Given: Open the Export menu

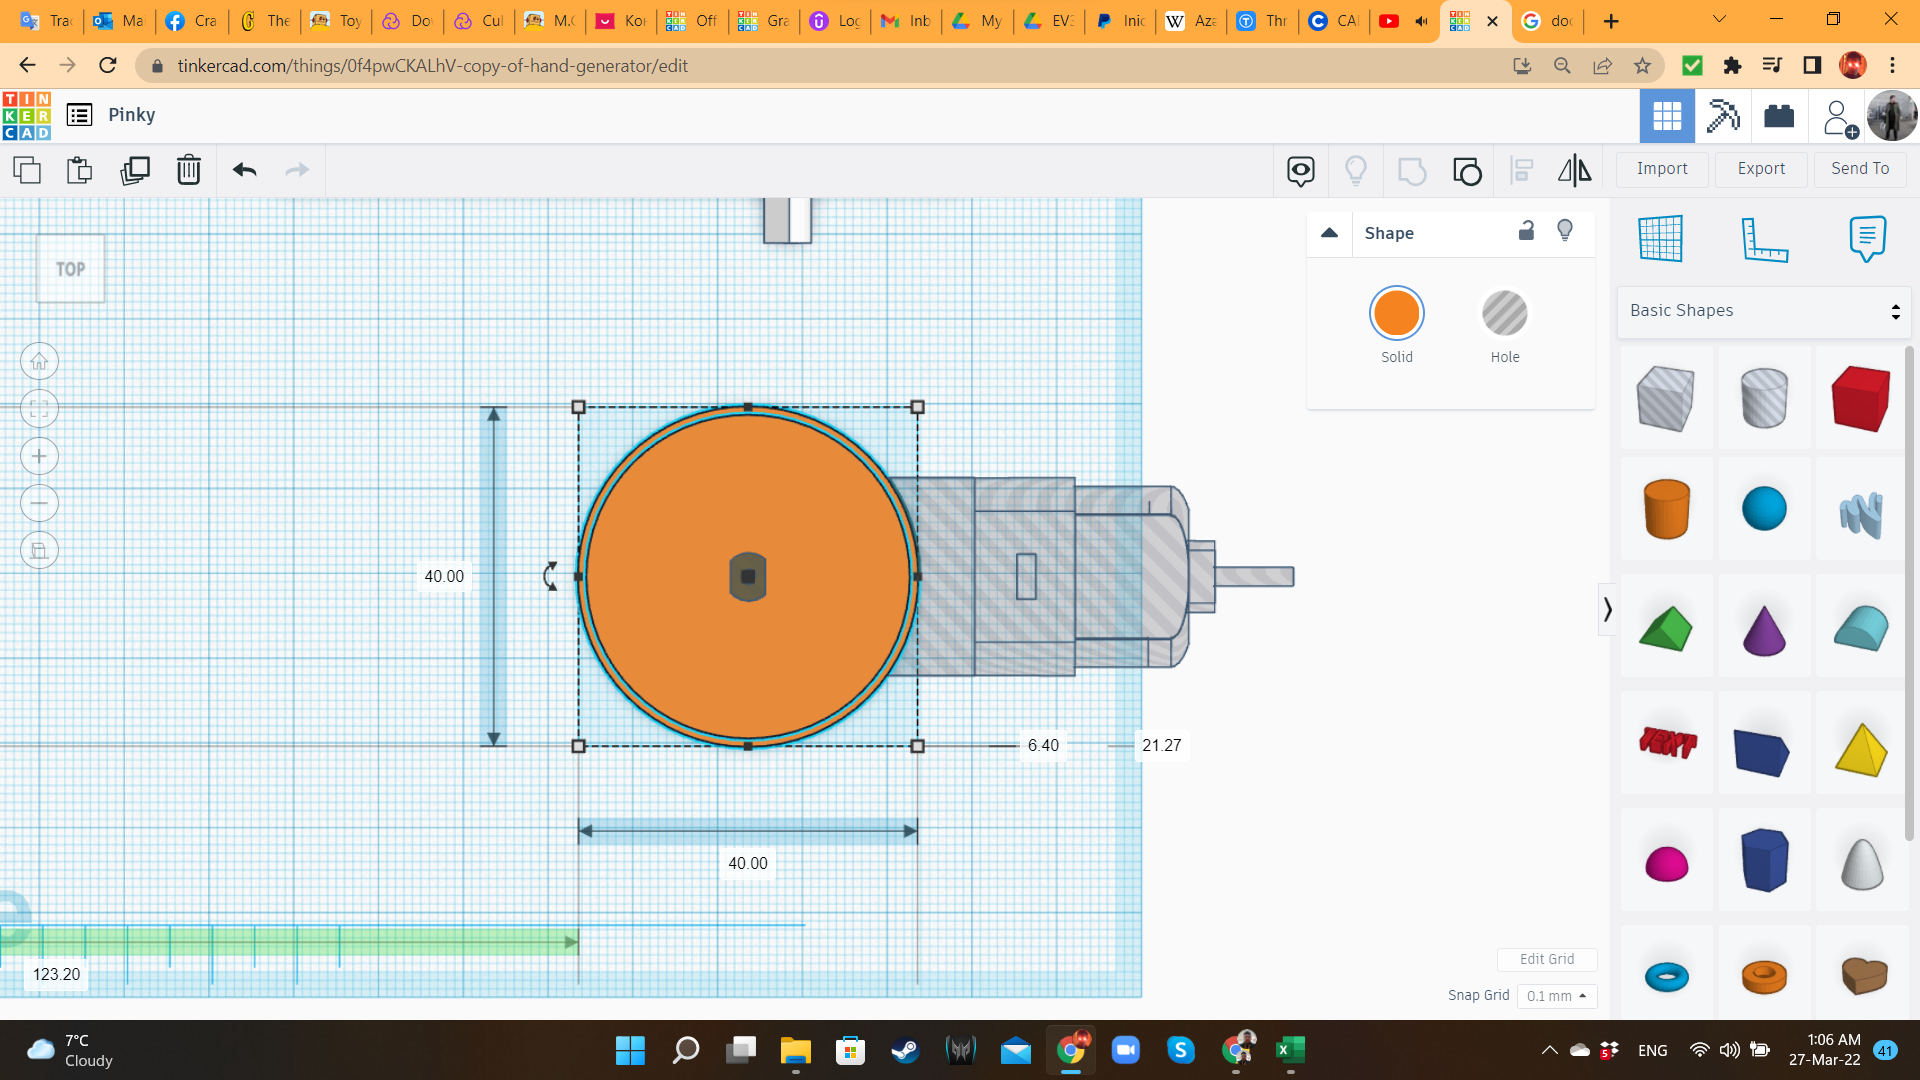Looking at the screenshot, I should point(1761,169).
